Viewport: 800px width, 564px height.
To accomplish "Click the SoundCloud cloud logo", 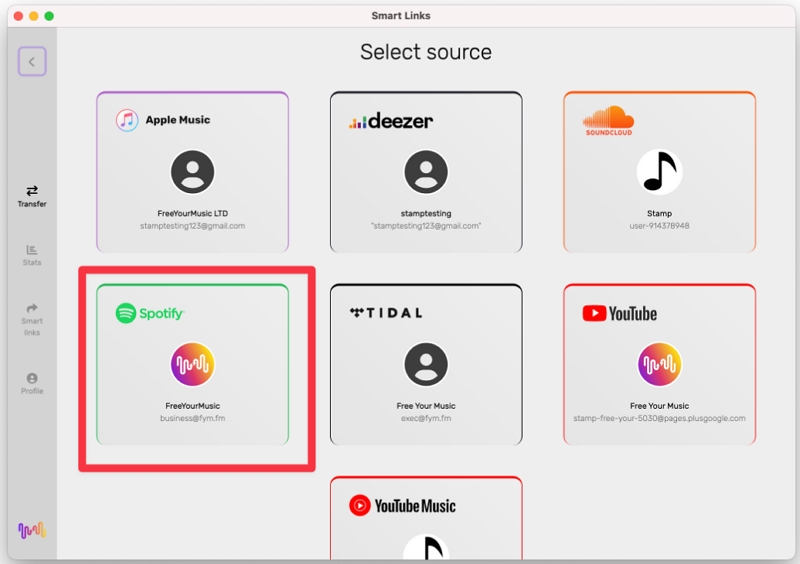I will click(x=608, y=120).
